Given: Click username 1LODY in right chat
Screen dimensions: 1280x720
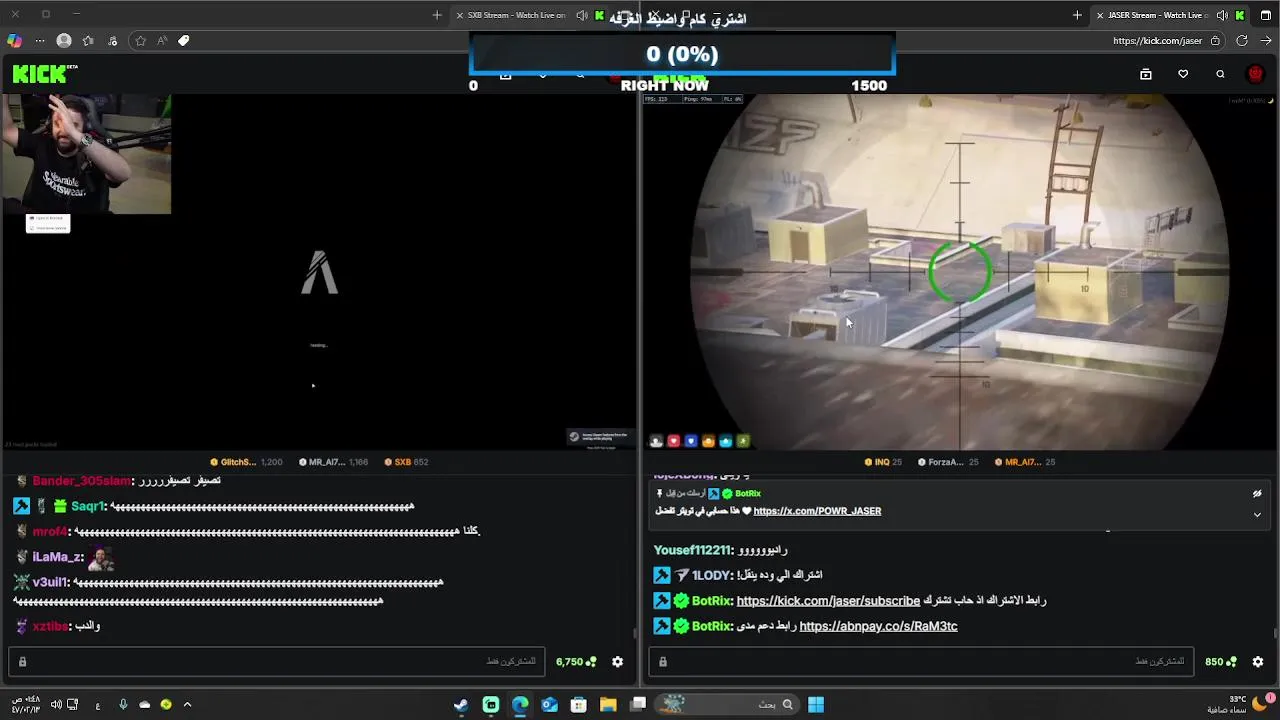Looking at the screenshot, I should coord(712,575).
